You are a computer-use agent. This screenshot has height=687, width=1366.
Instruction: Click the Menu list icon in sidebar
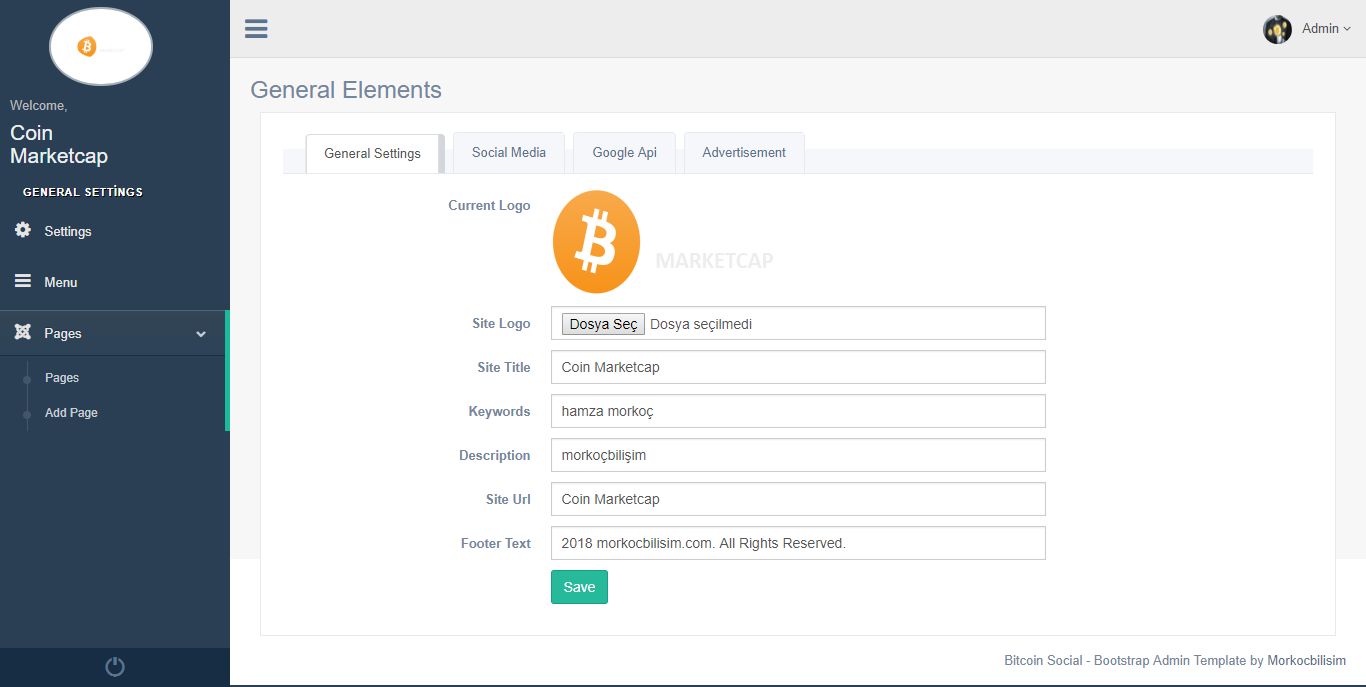[23, 282]
